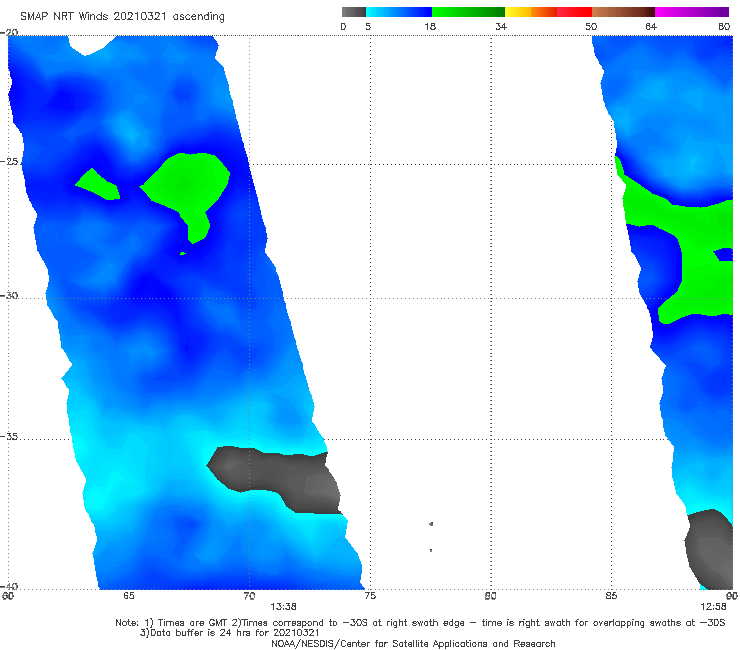Click the gray segment of the color bar

354,12
